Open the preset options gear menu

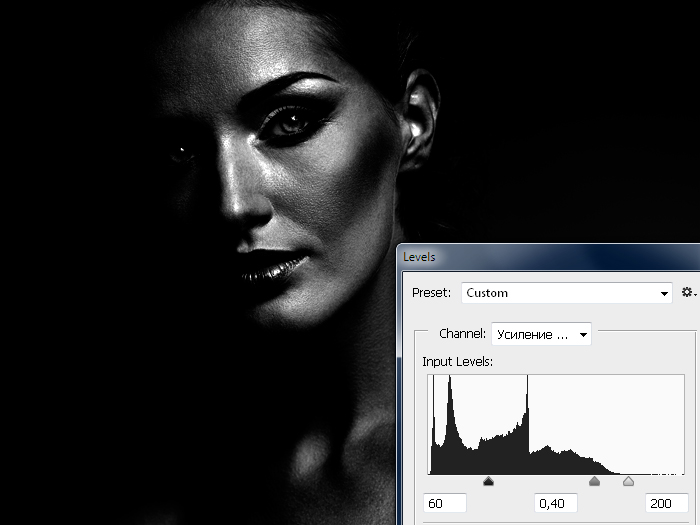[688, 292]
